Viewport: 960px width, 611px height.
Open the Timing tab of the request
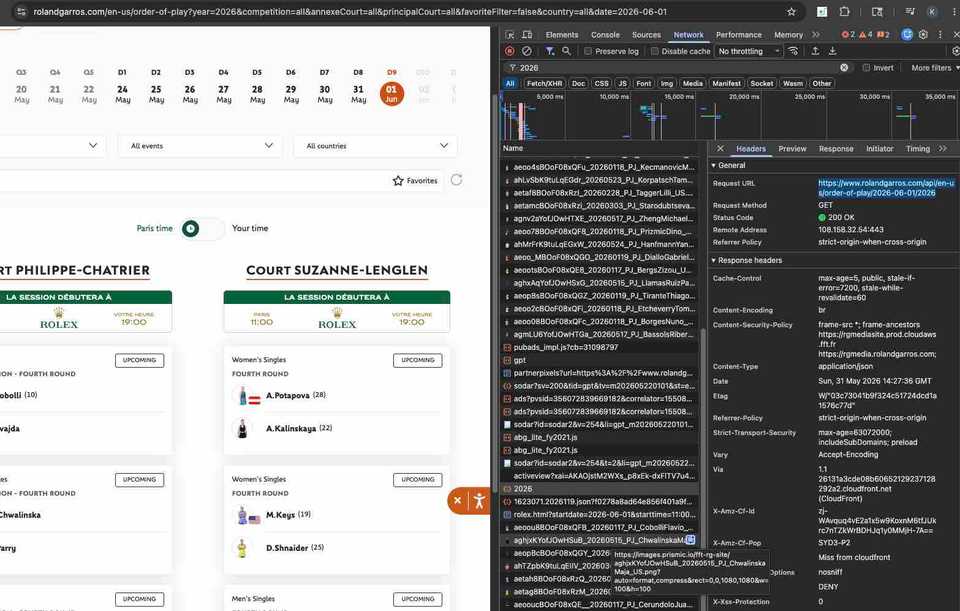[917, 149]
